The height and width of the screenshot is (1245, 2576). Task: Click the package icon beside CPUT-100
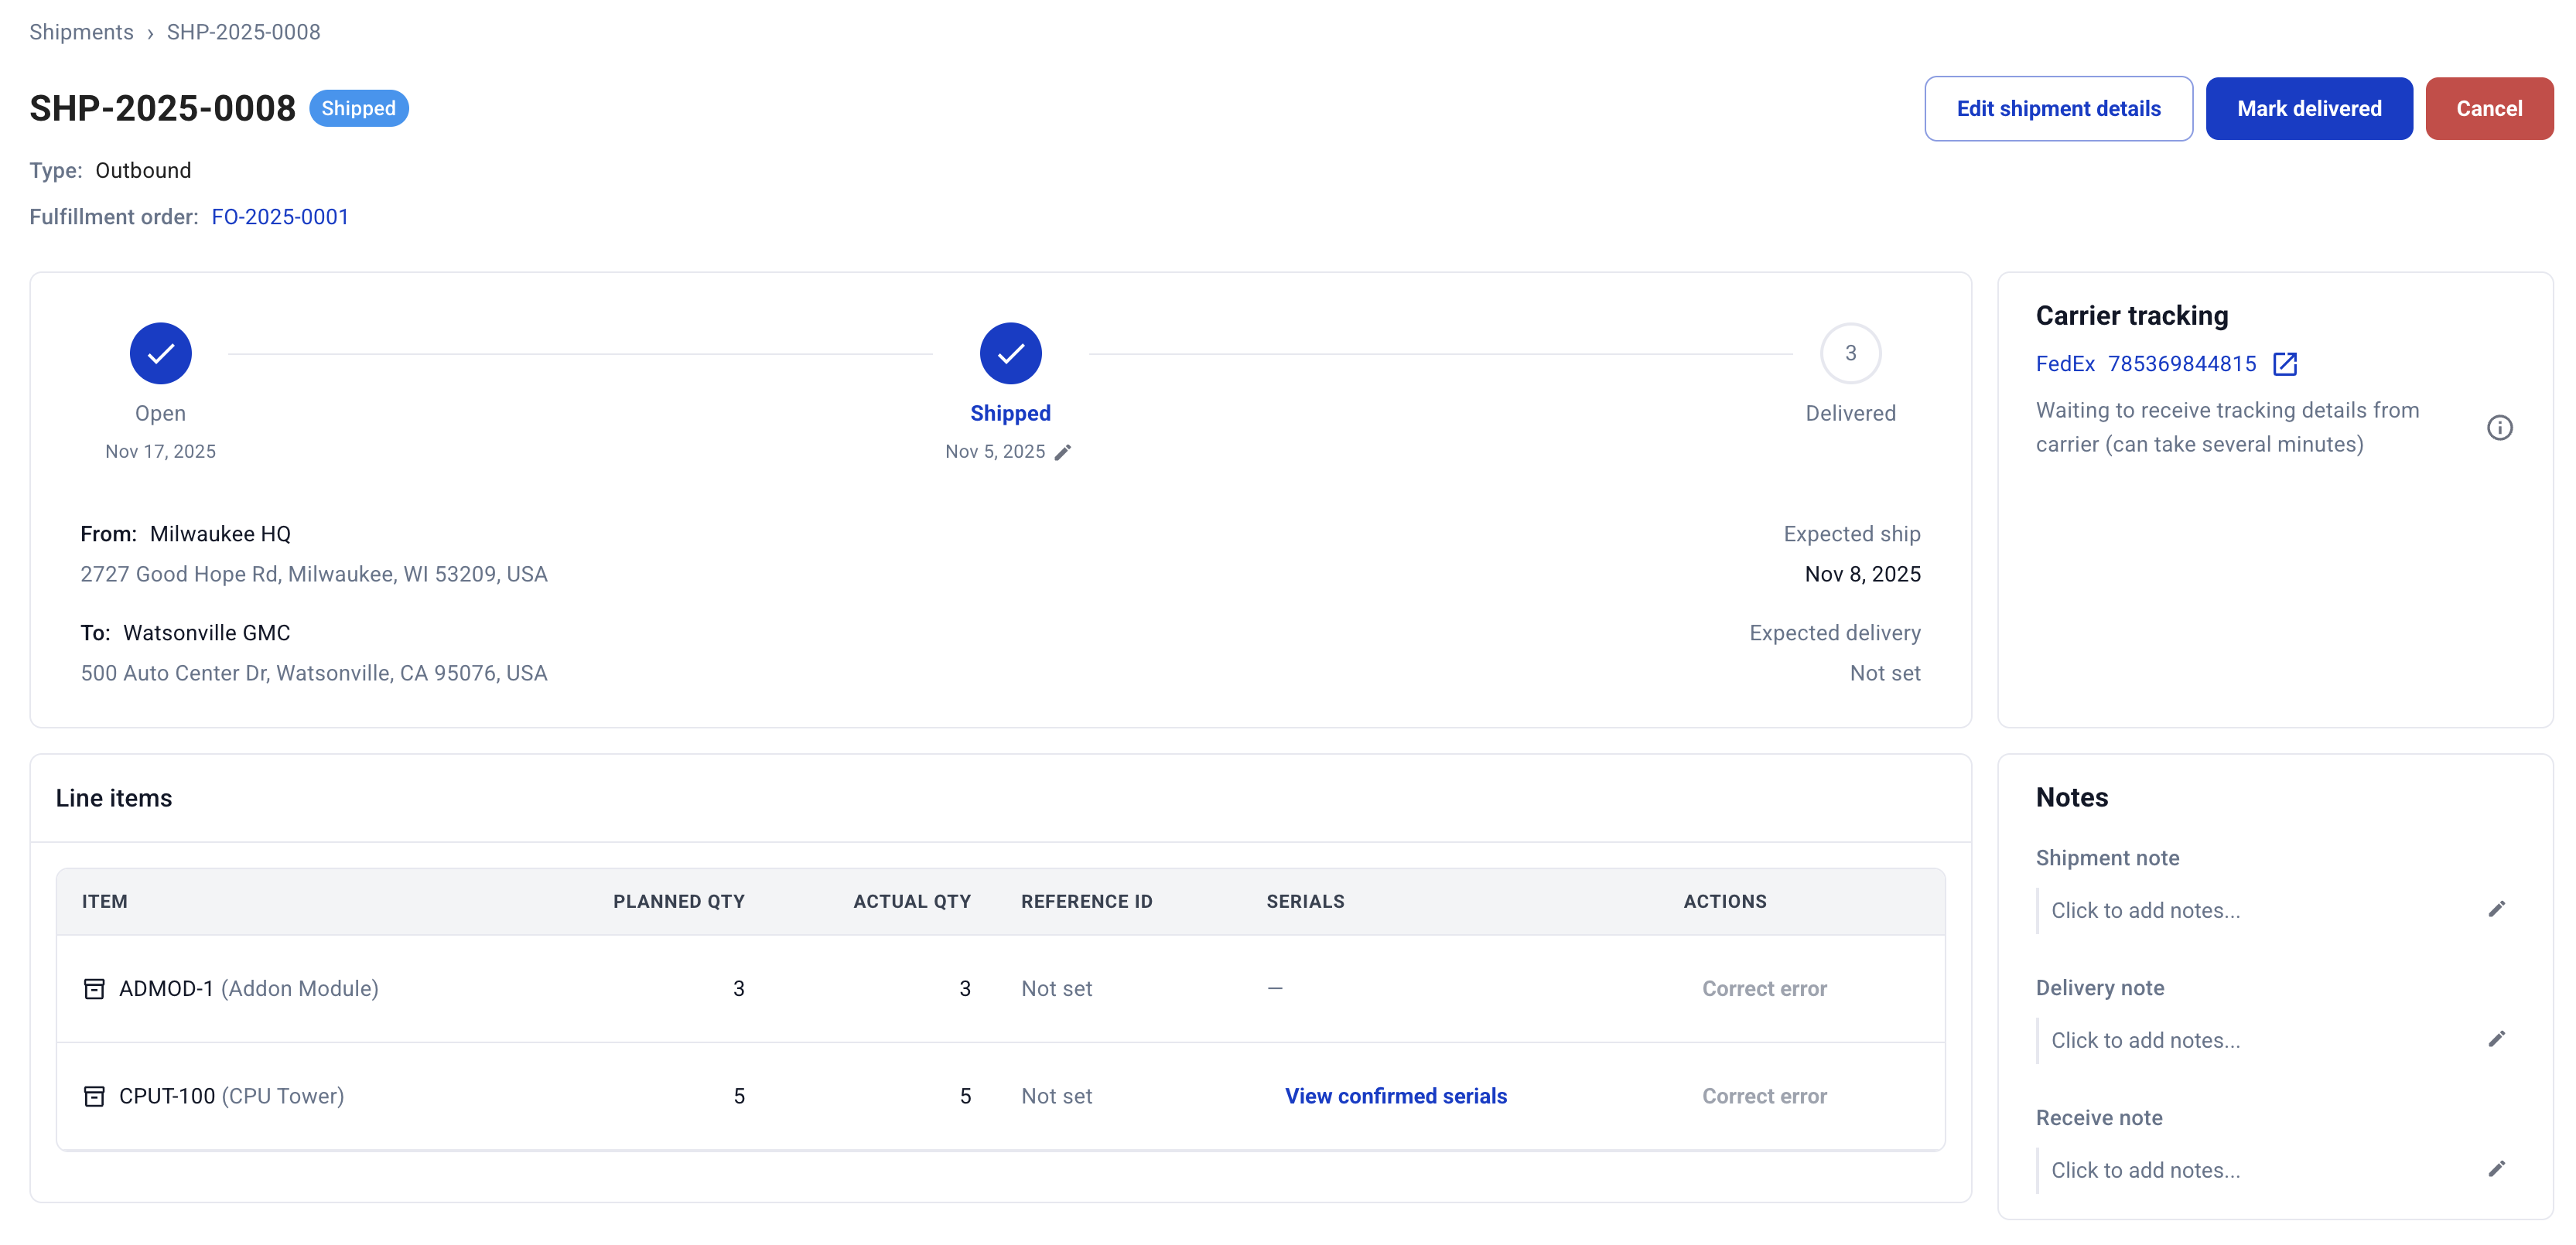coord(94,1095)
